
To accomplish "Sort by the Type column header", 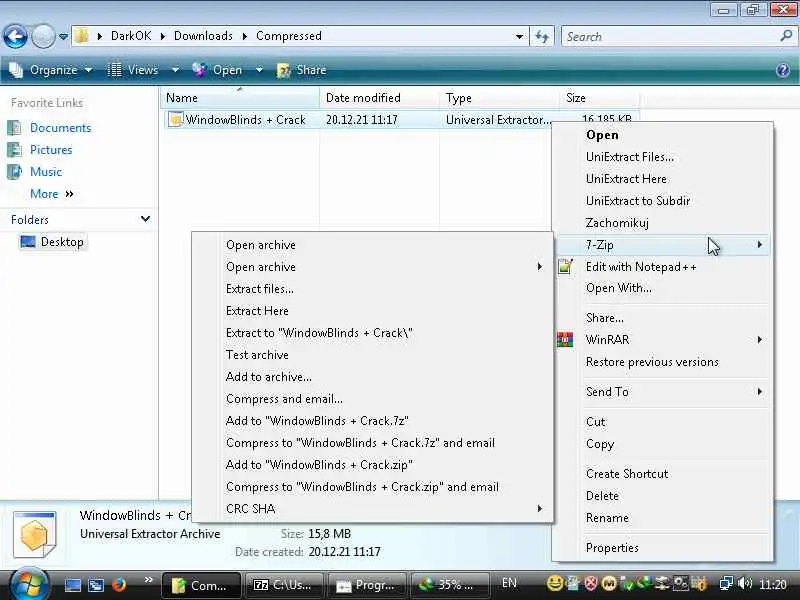I will coord(499,97).
